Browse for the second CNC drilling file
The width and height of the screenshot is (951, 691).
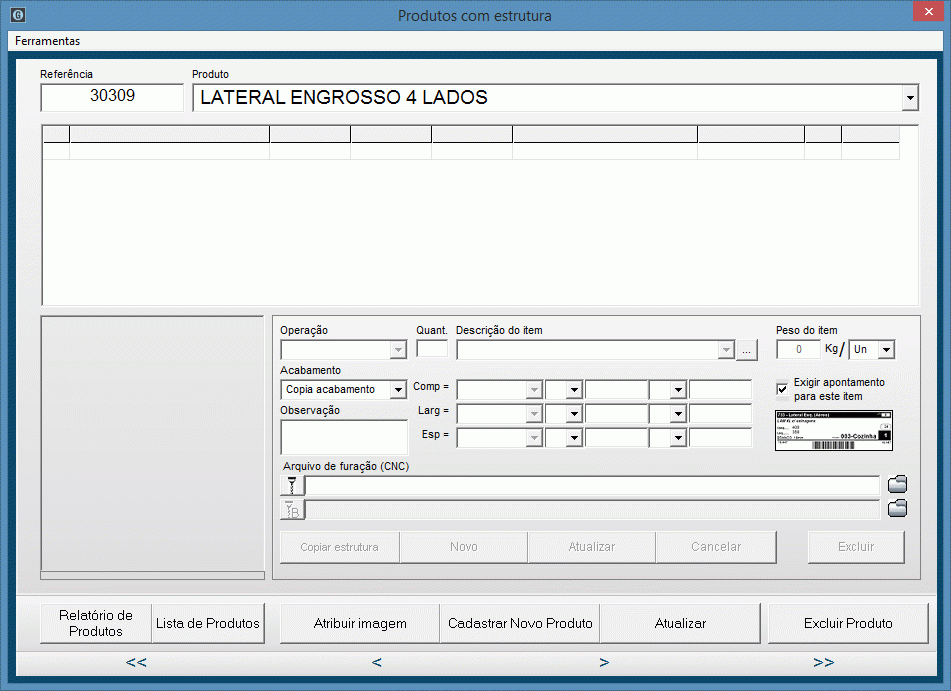897,508
